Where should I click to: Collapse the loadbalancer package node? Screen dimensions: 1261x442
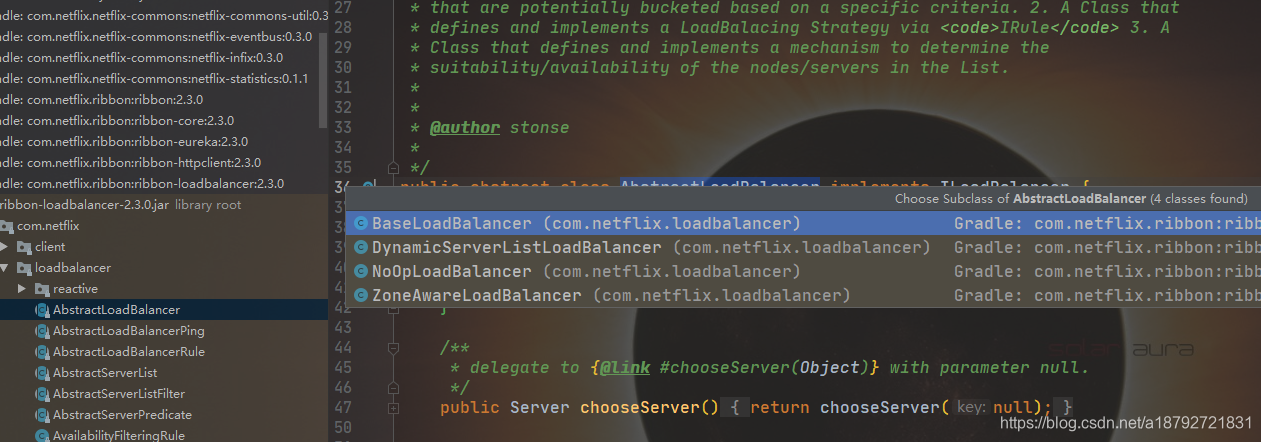coord(5,268)
